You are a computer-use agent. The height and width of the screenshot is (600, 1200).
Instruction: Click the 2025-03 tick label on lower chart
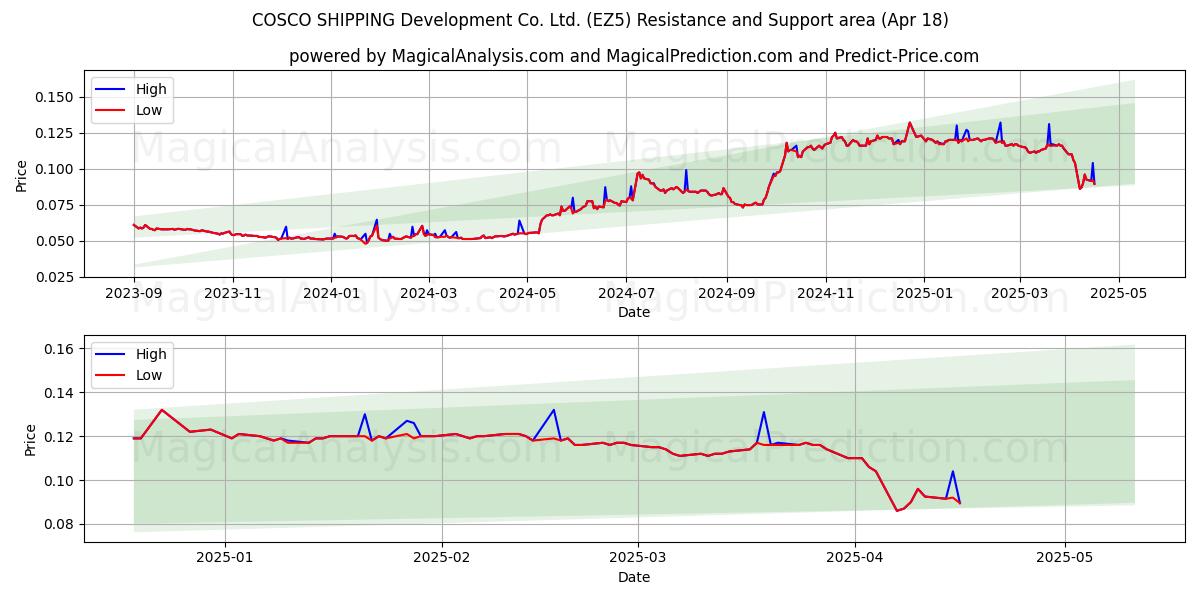638,559
